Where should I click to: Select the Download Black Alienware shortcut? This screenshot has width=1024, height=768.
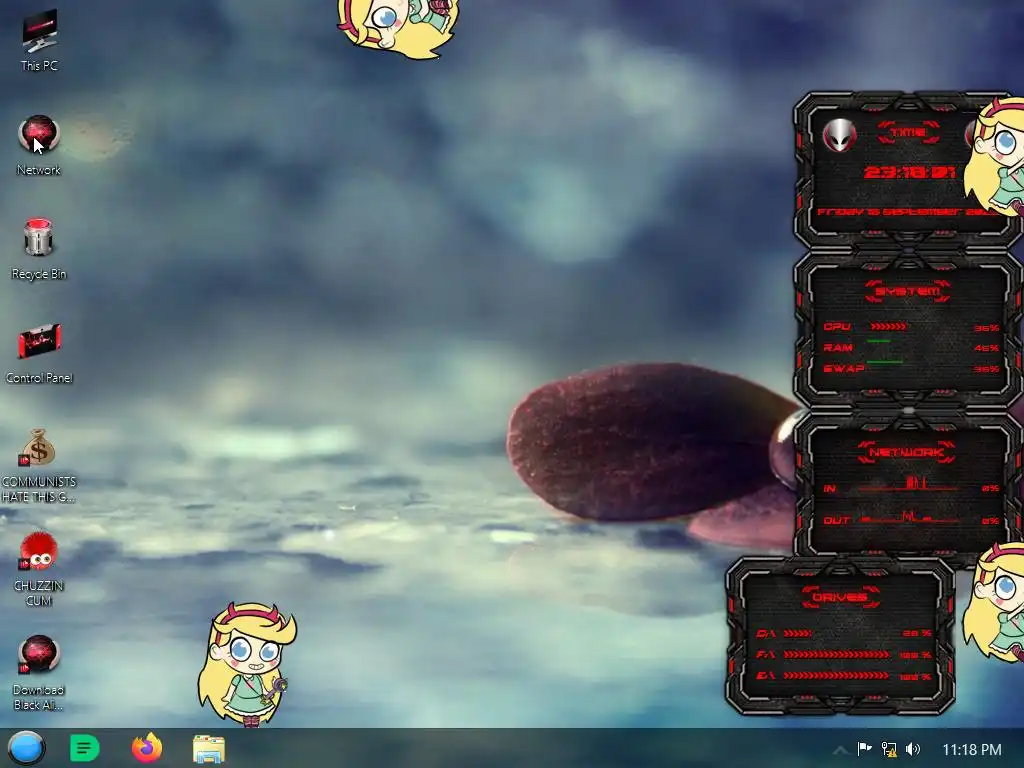coord(39,673)
